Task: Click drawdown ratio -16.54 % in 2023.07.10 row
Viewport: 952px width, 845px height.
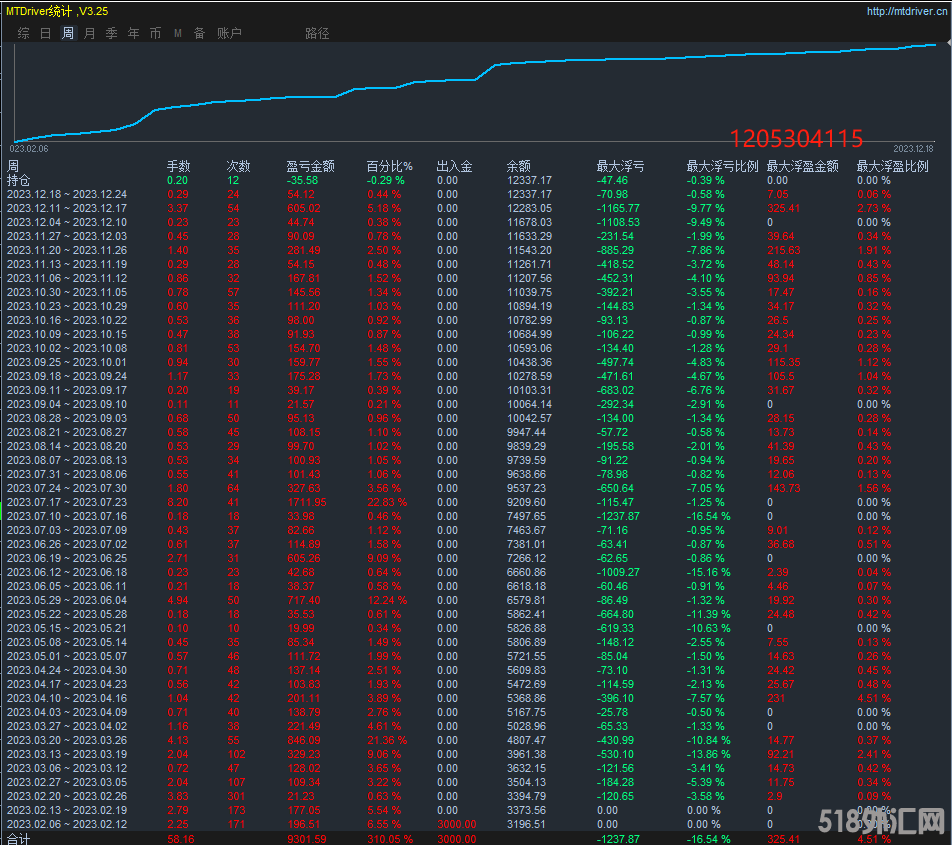Action: (709, 516)
